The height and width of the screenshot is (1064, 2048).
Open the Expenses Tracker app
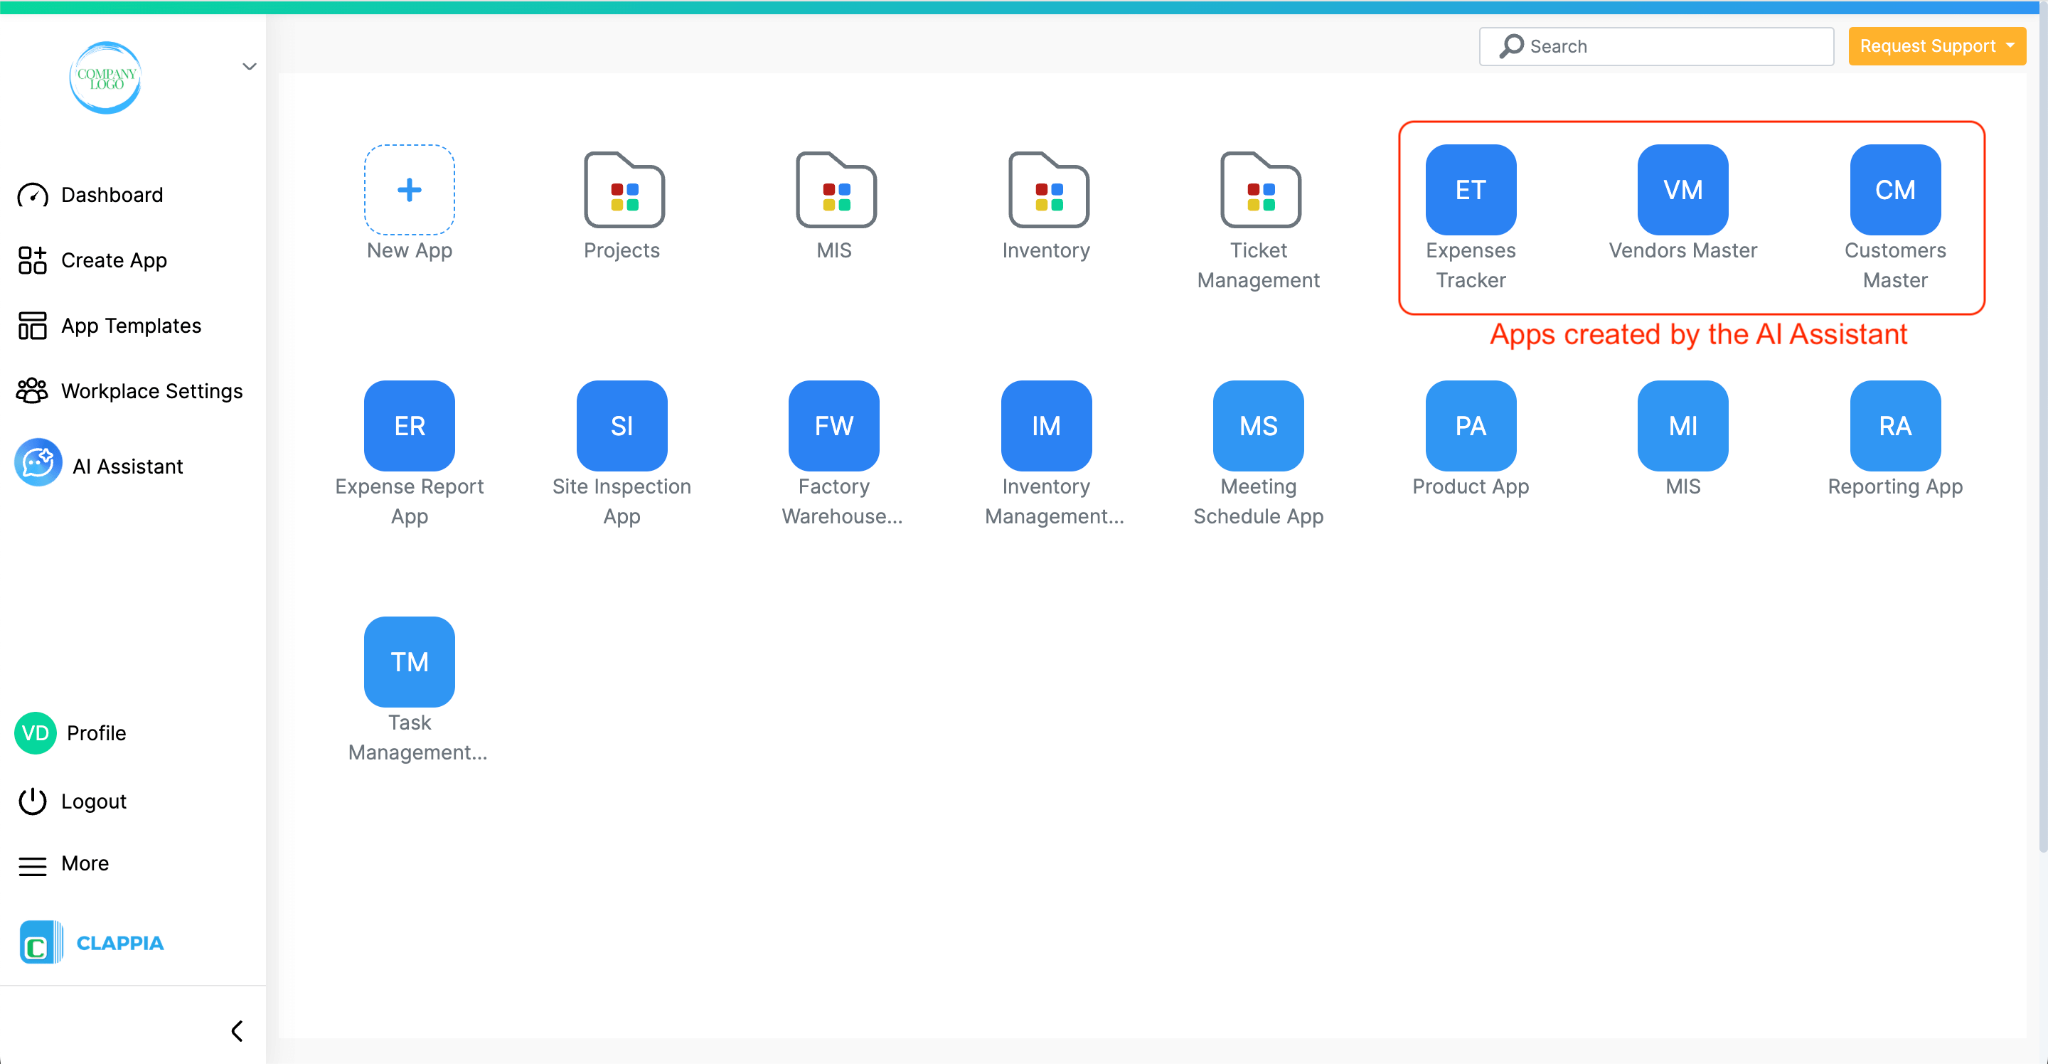[x=1470, y=189]
